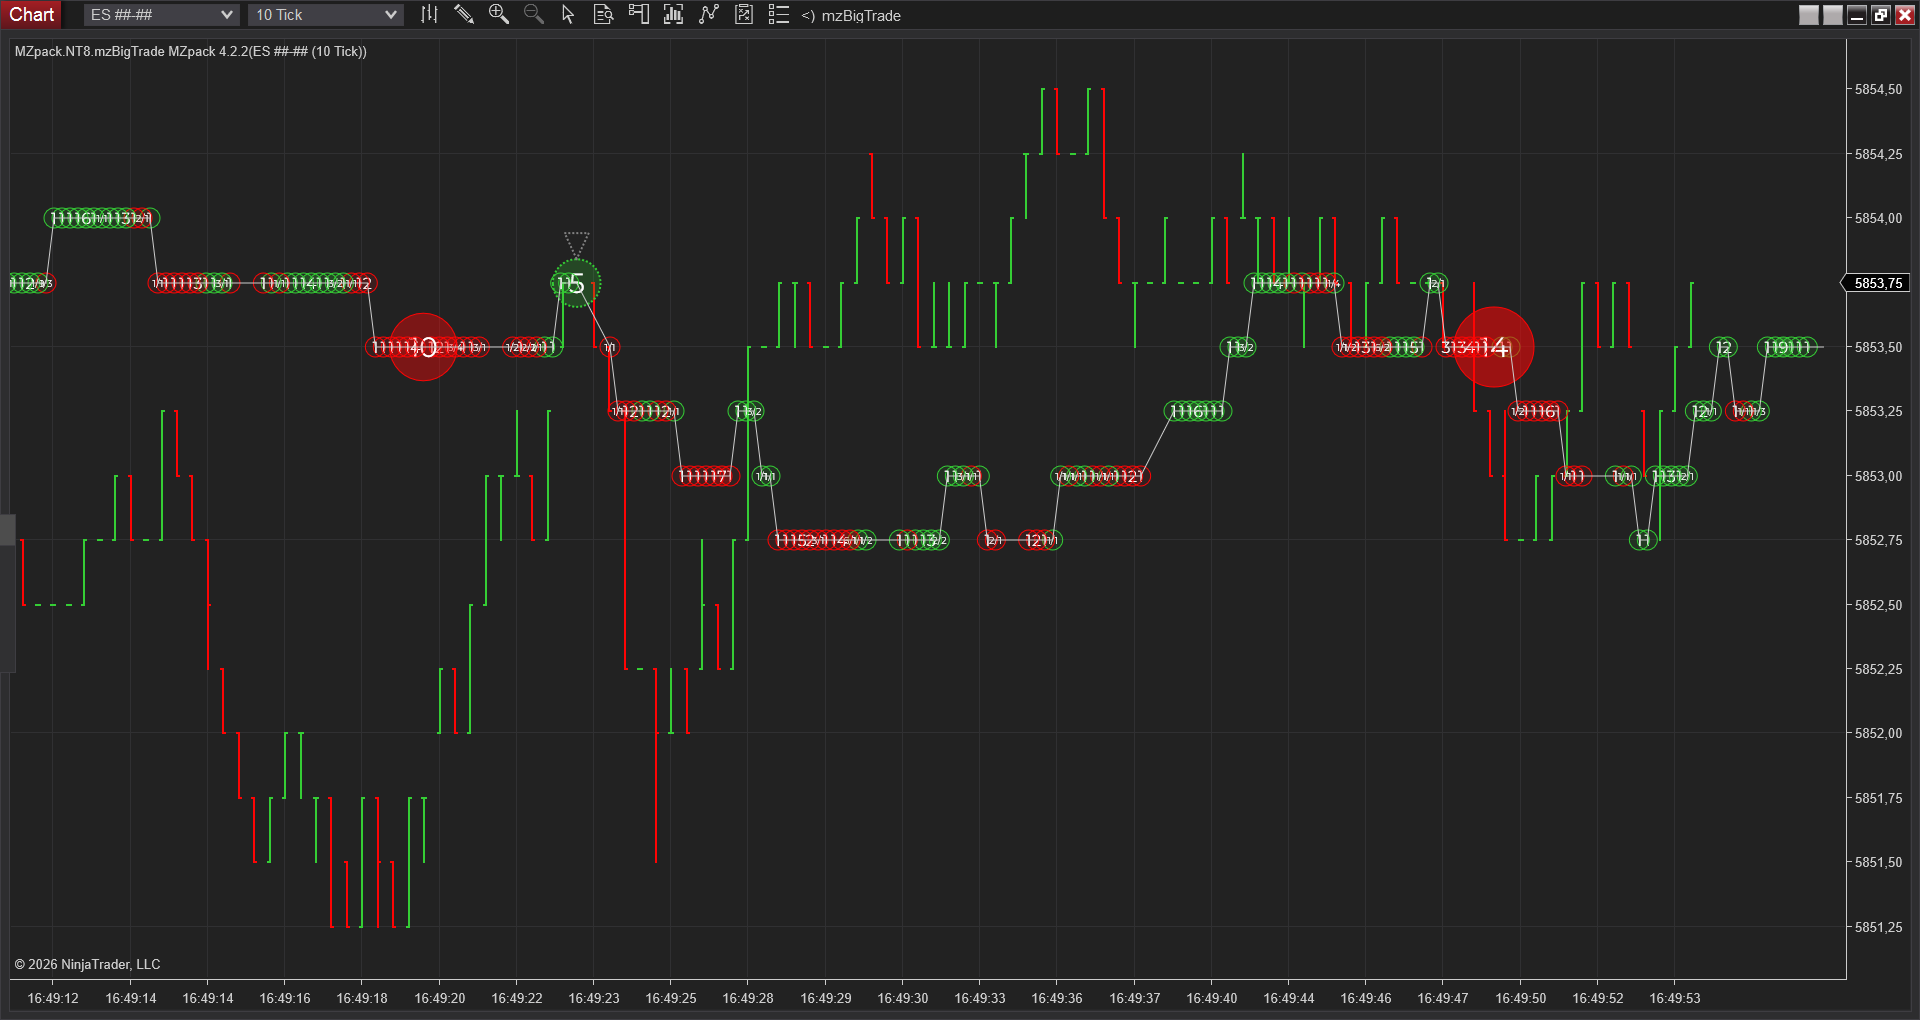Image resolution: width=1920 pixels, height=1020 pixels.
Task: Activate the Zoom In magnifier tool
Action: tap(499, 14)
